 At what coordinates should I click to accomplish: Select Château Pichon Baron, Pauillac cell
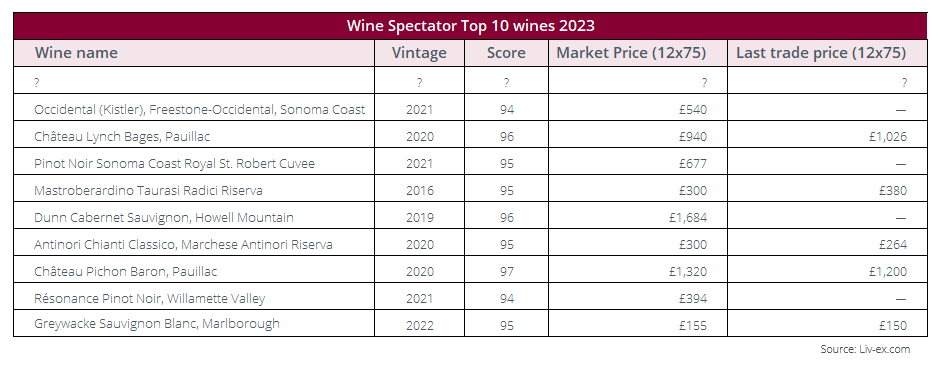click(125, 272)
